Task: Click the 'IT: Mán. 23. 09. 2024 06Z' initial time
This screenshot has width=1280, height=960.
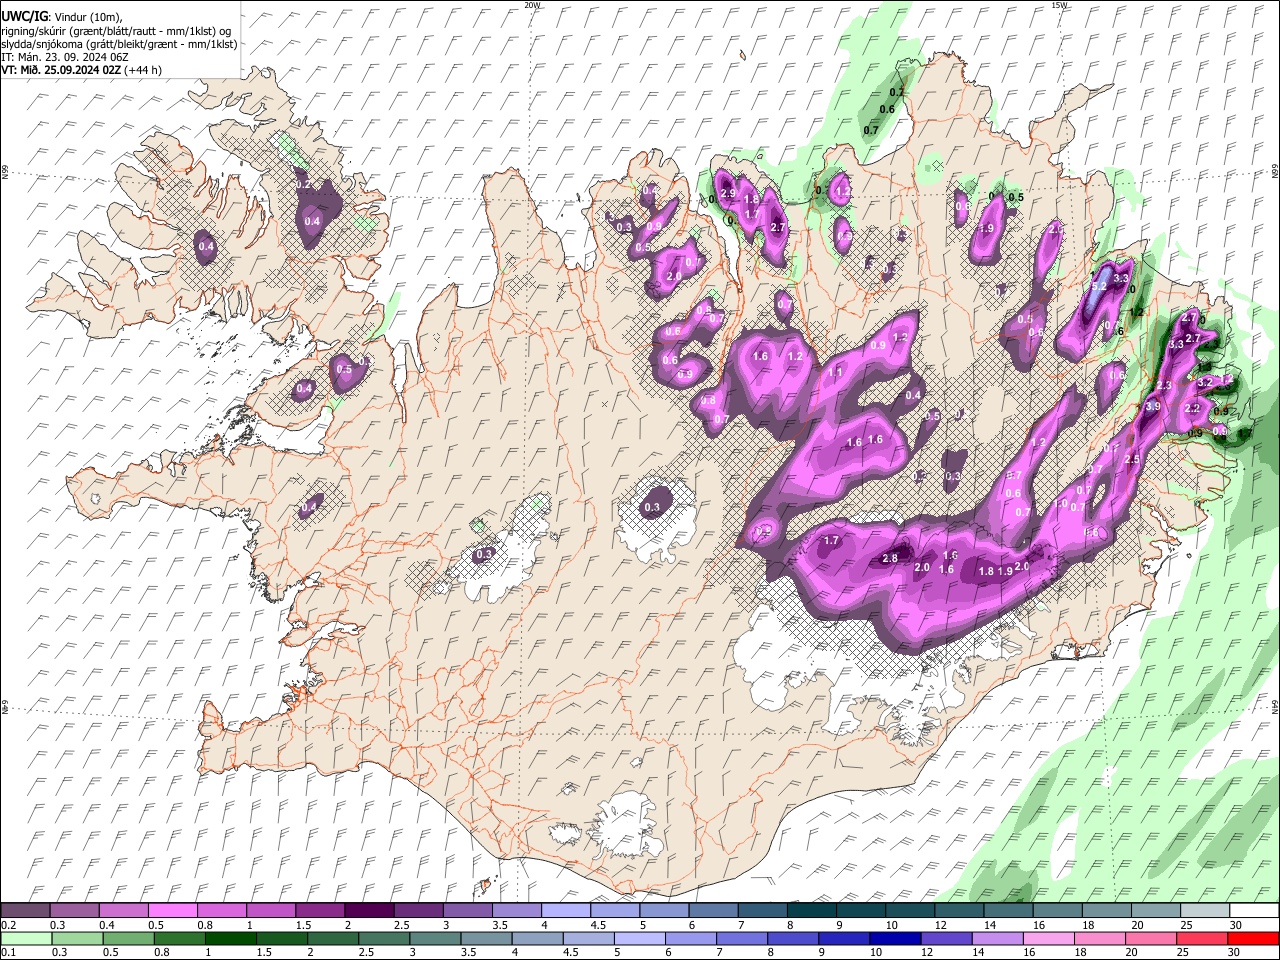Action: click(x=65, y=57)
